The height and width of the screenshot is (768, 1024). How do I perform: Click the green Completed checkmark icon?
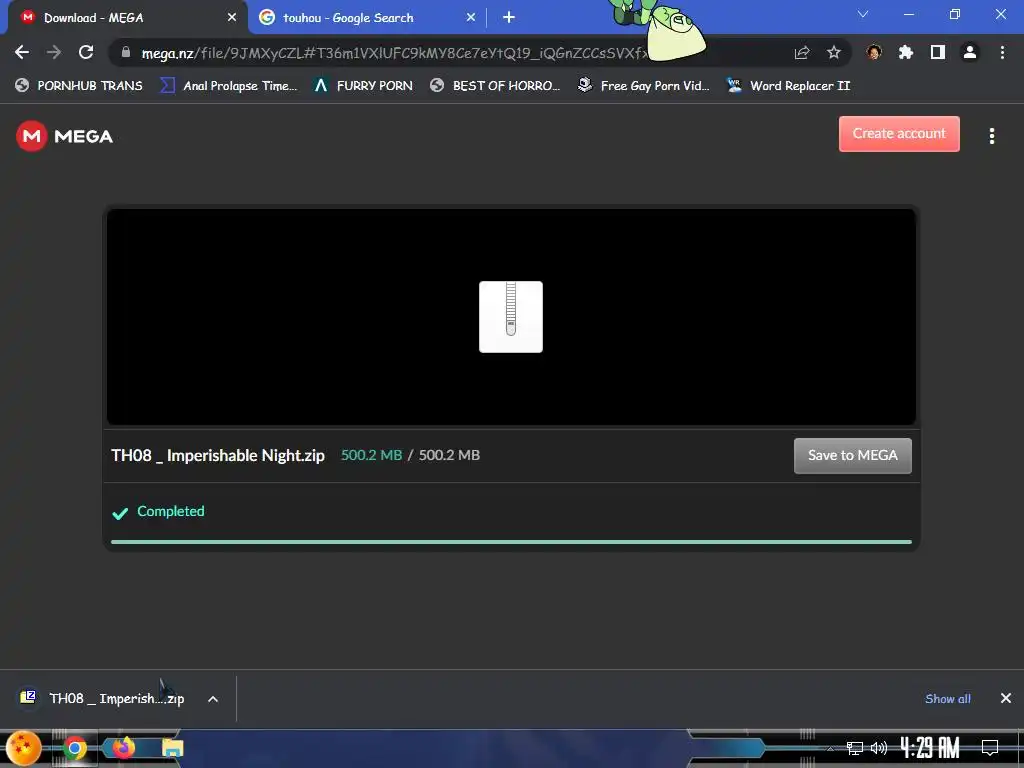tap(120, 513)
